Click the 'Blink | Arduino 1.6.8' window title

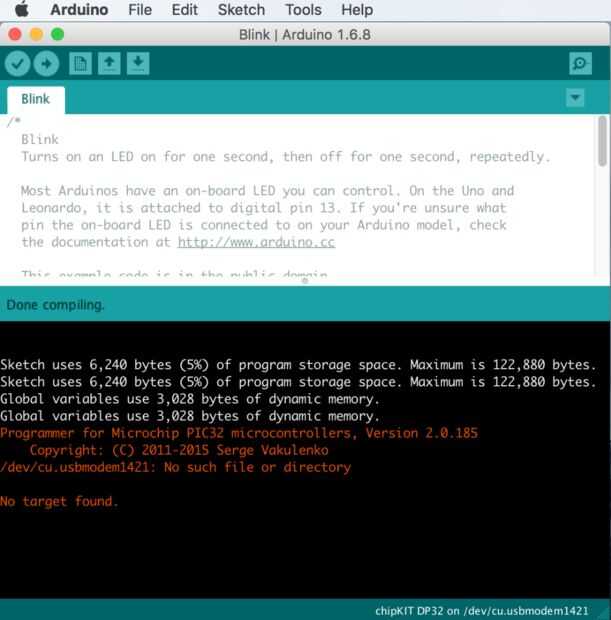click(x=305, y=35)
